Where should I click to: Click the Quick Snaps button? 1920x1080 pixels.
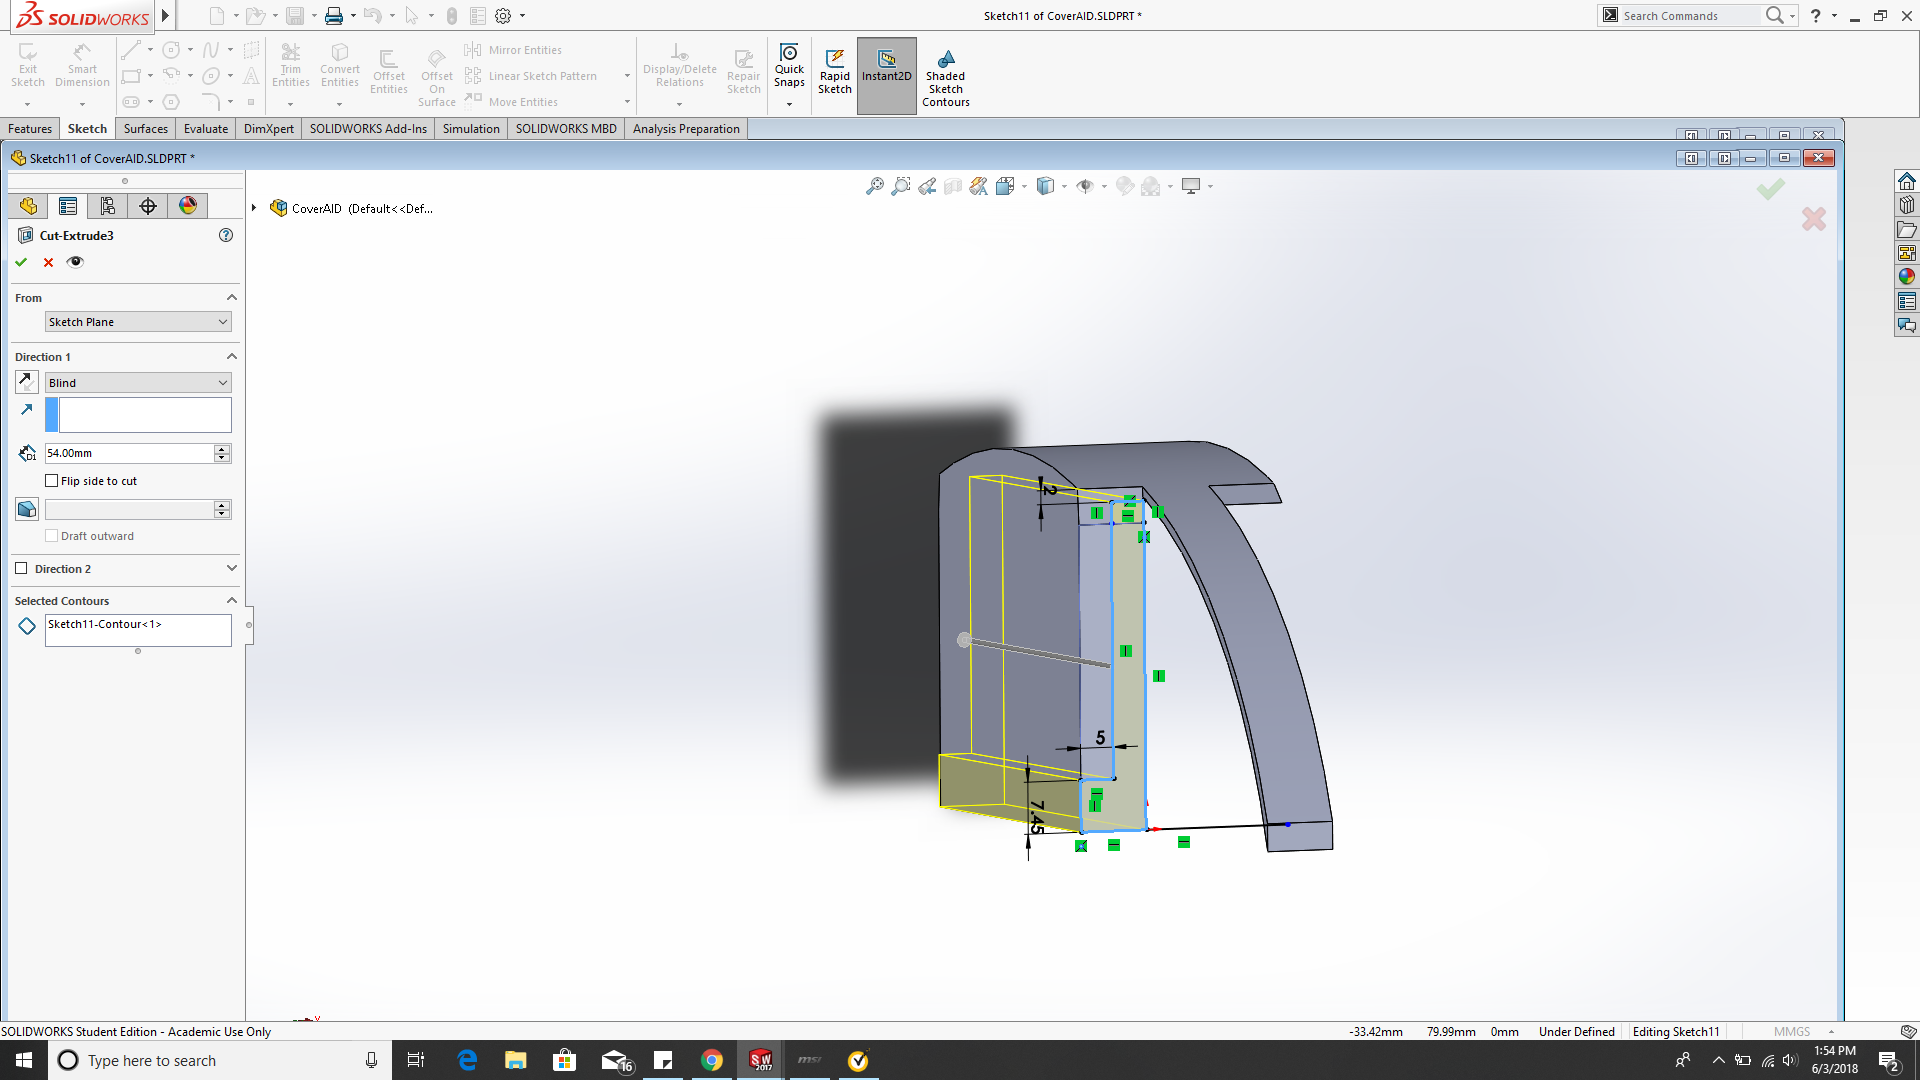click(x=789, y=66)
